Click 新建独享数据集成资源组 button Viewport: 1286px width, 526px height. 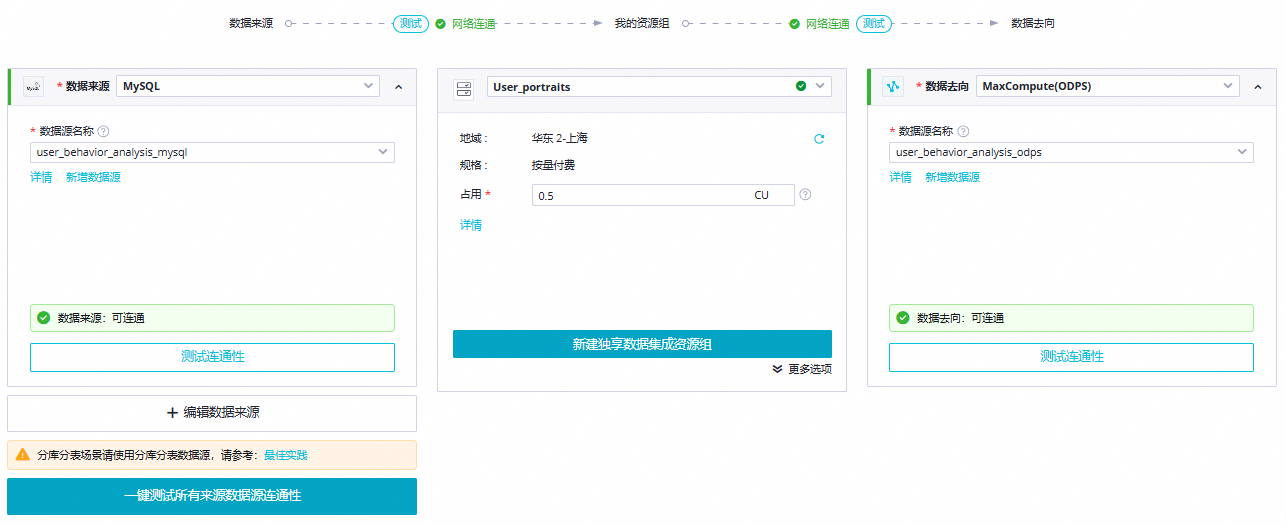(x=642, y=344)
